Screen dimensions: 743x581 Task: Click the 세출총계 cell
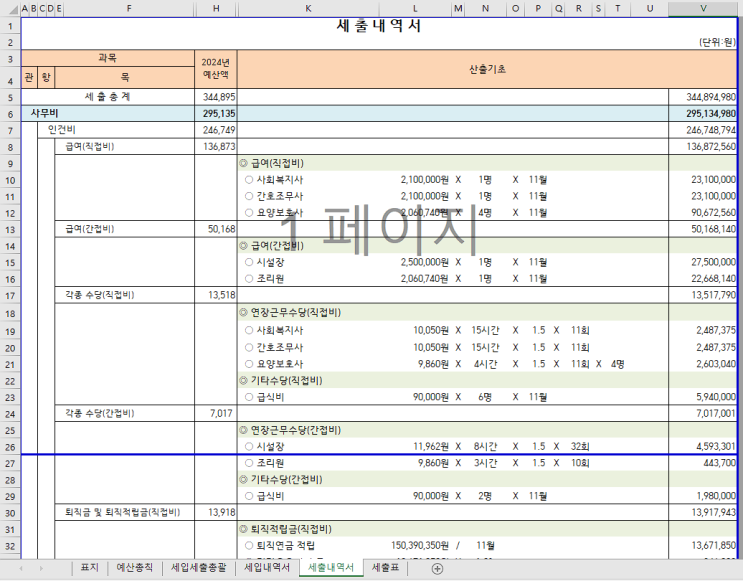coord(108,97)
